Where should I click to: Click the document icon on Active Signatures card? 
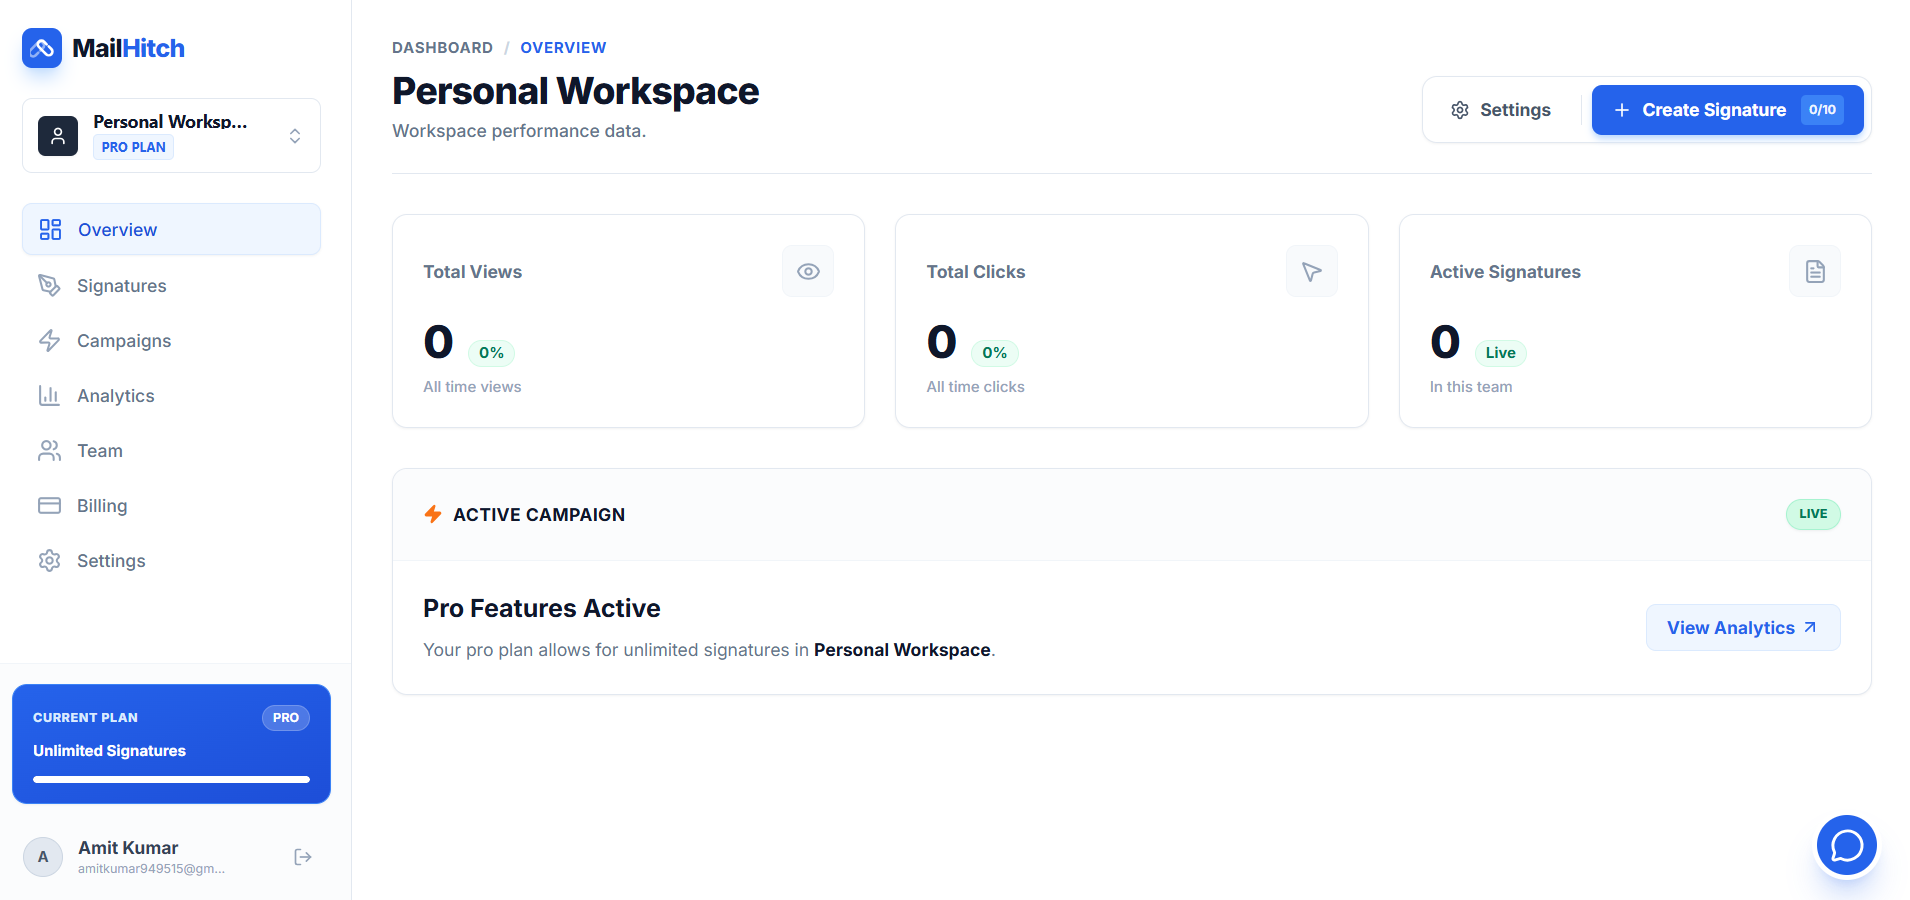pos(1814,271)
